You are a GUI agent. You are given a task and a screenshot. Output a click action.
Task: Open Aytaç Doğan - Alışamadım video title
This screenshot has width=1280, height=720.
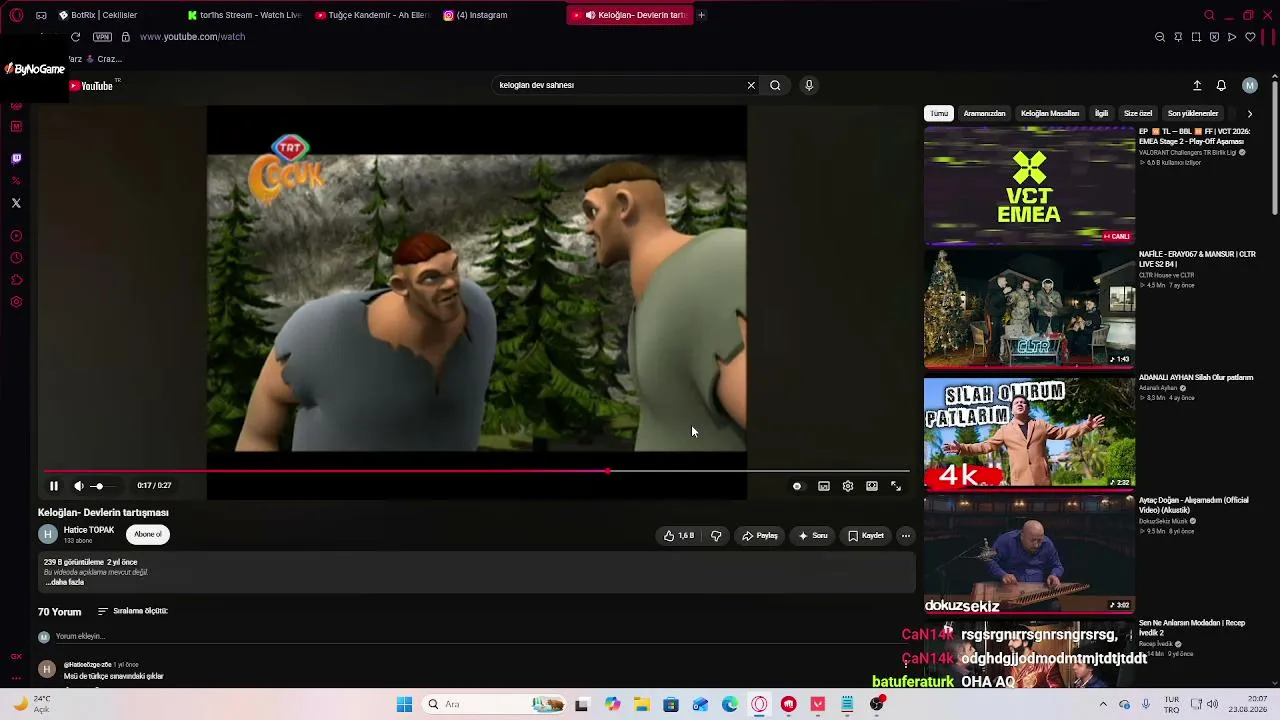click(1193, 504)
